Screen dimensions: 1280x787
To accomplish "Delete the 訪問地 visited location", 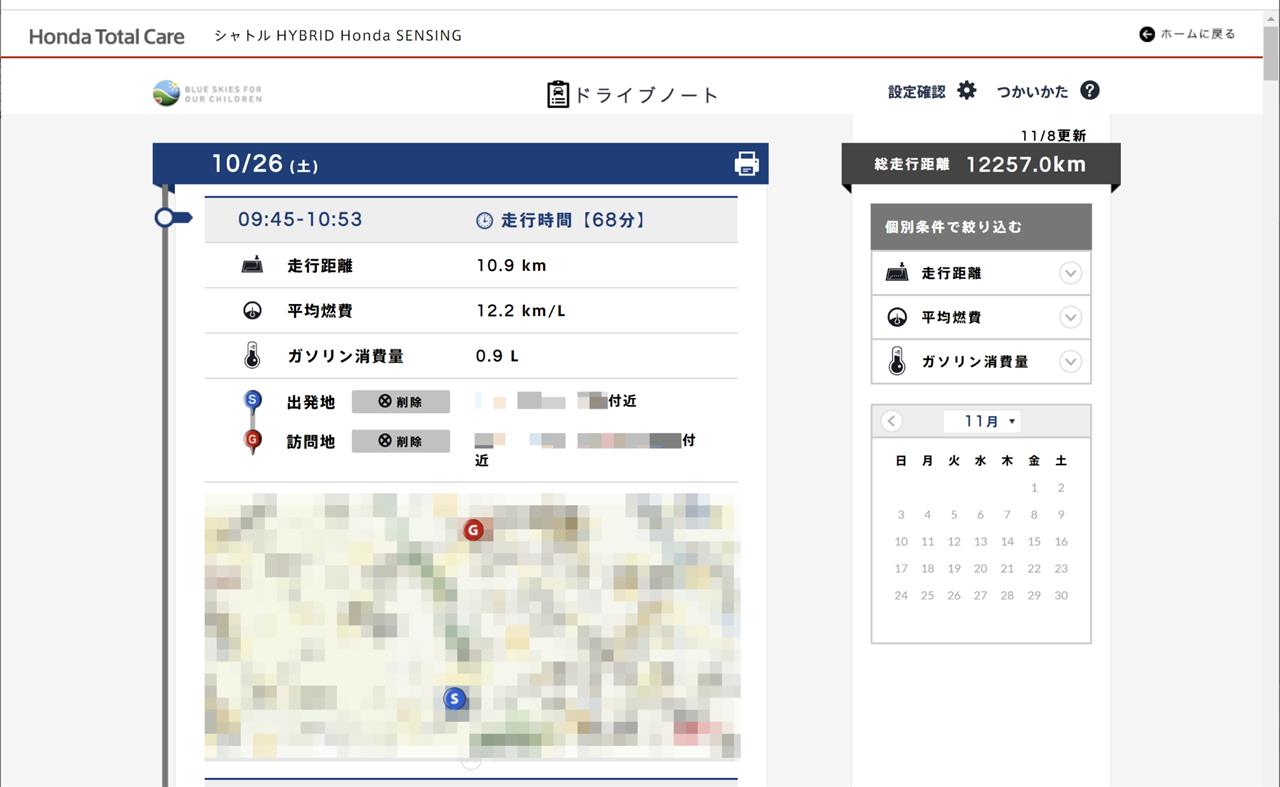I will click(400, 441).
